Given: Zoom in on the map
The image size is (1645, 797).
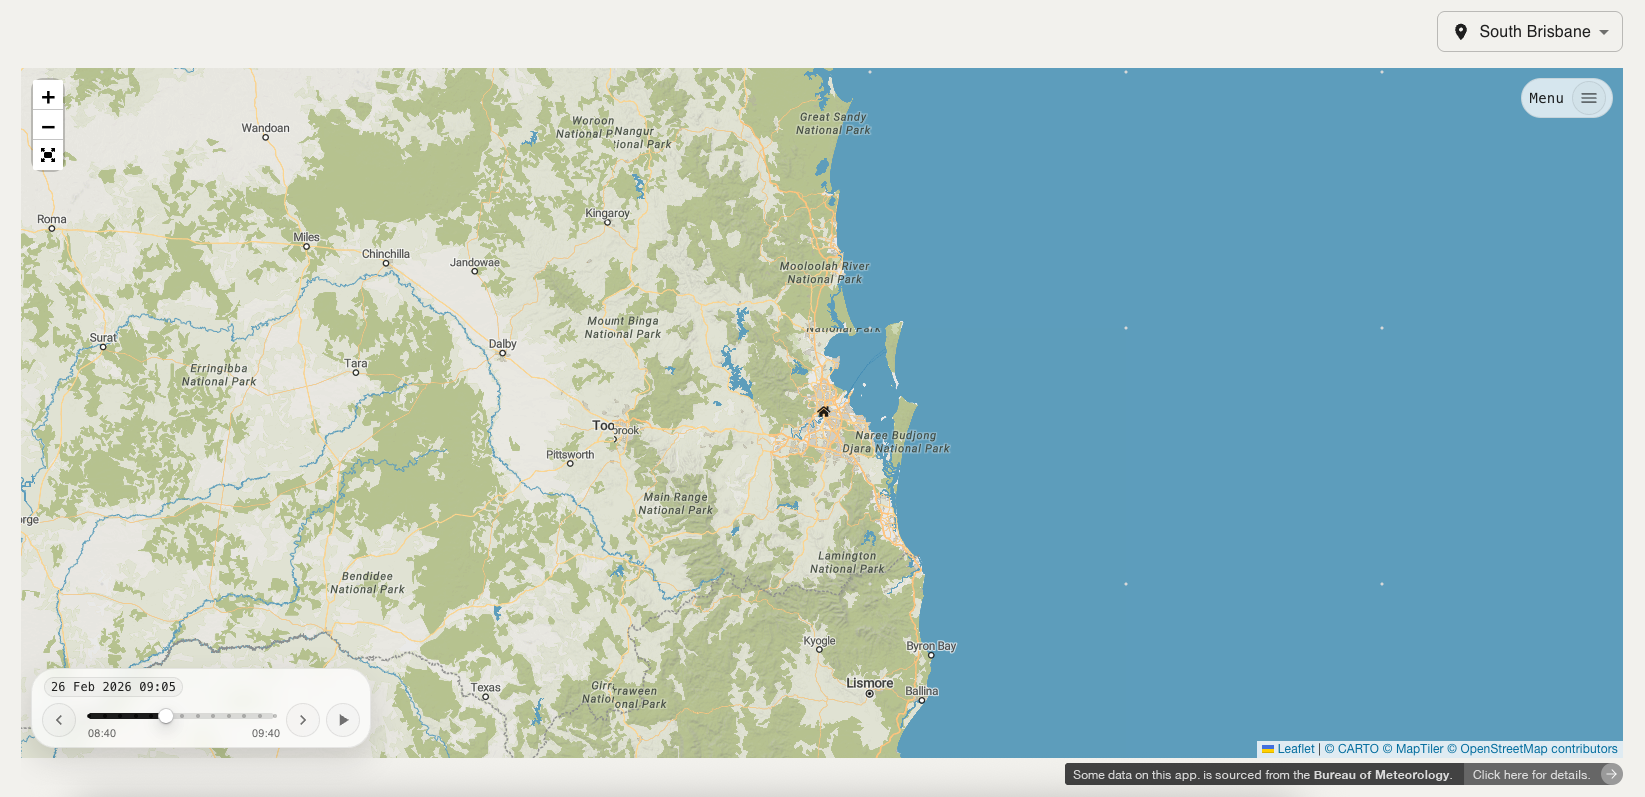Looking at the screenshot, I should 48,97.
